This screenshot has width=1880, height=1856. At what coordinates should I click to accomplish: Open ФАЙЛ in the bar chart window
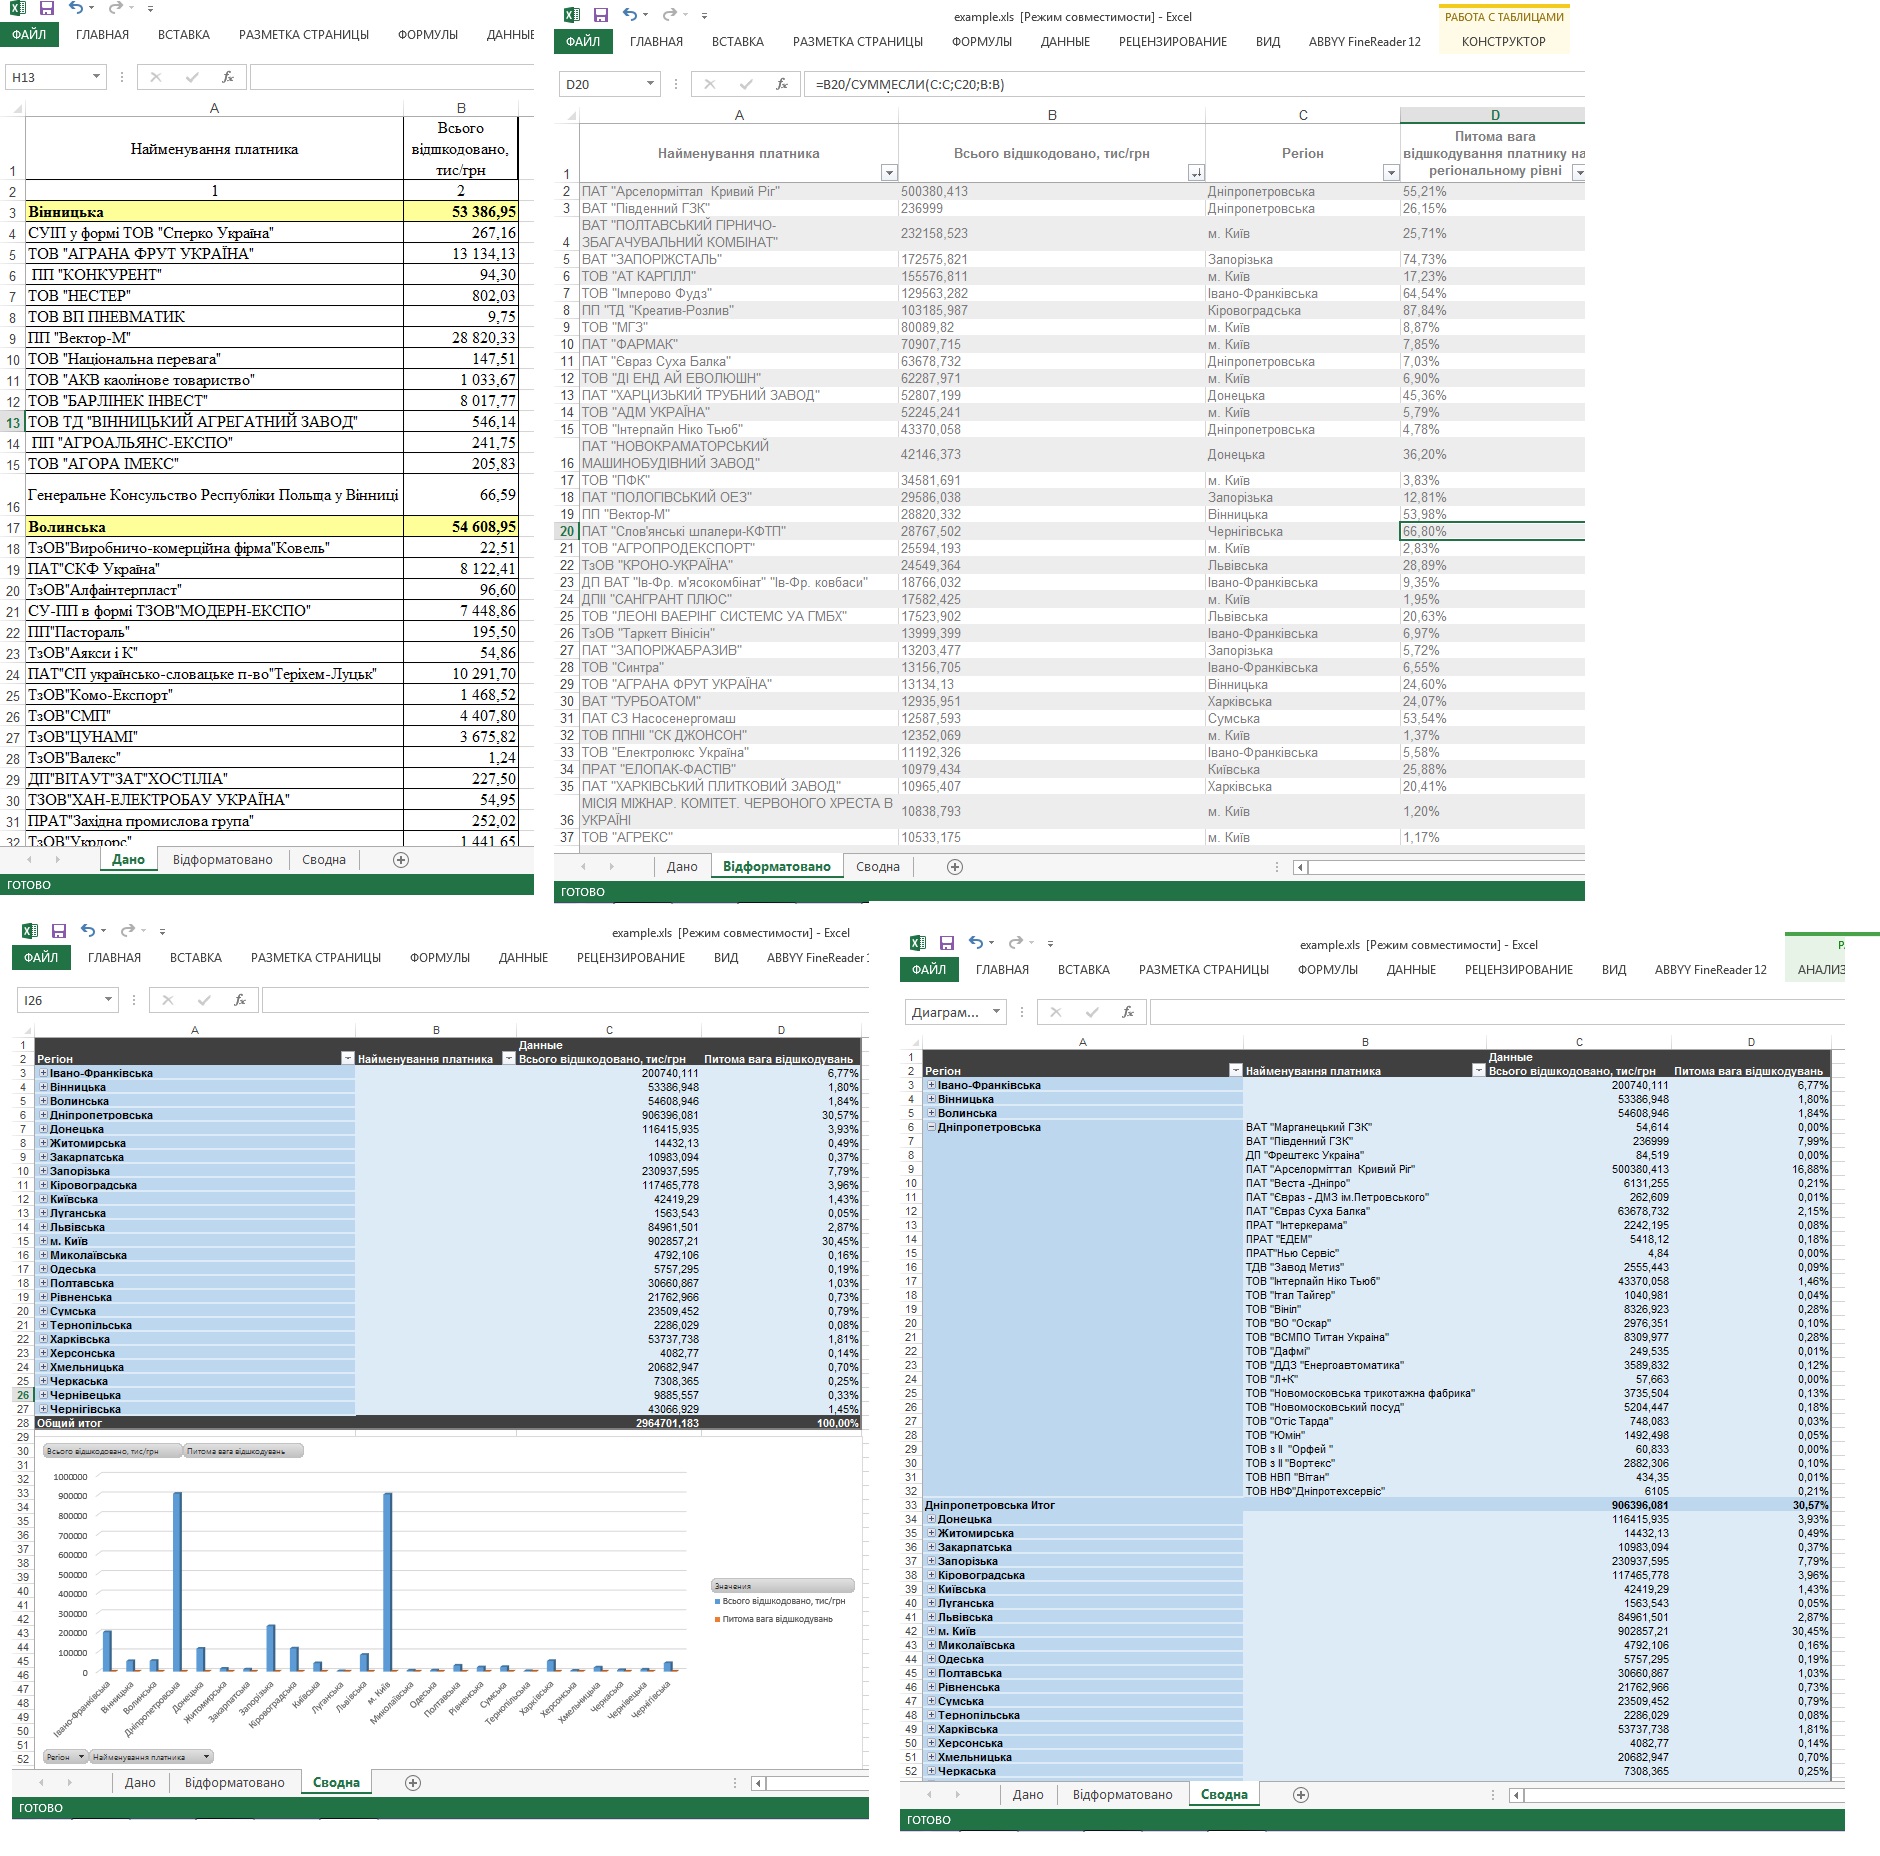pyautogui.click(x=41, y=957)
